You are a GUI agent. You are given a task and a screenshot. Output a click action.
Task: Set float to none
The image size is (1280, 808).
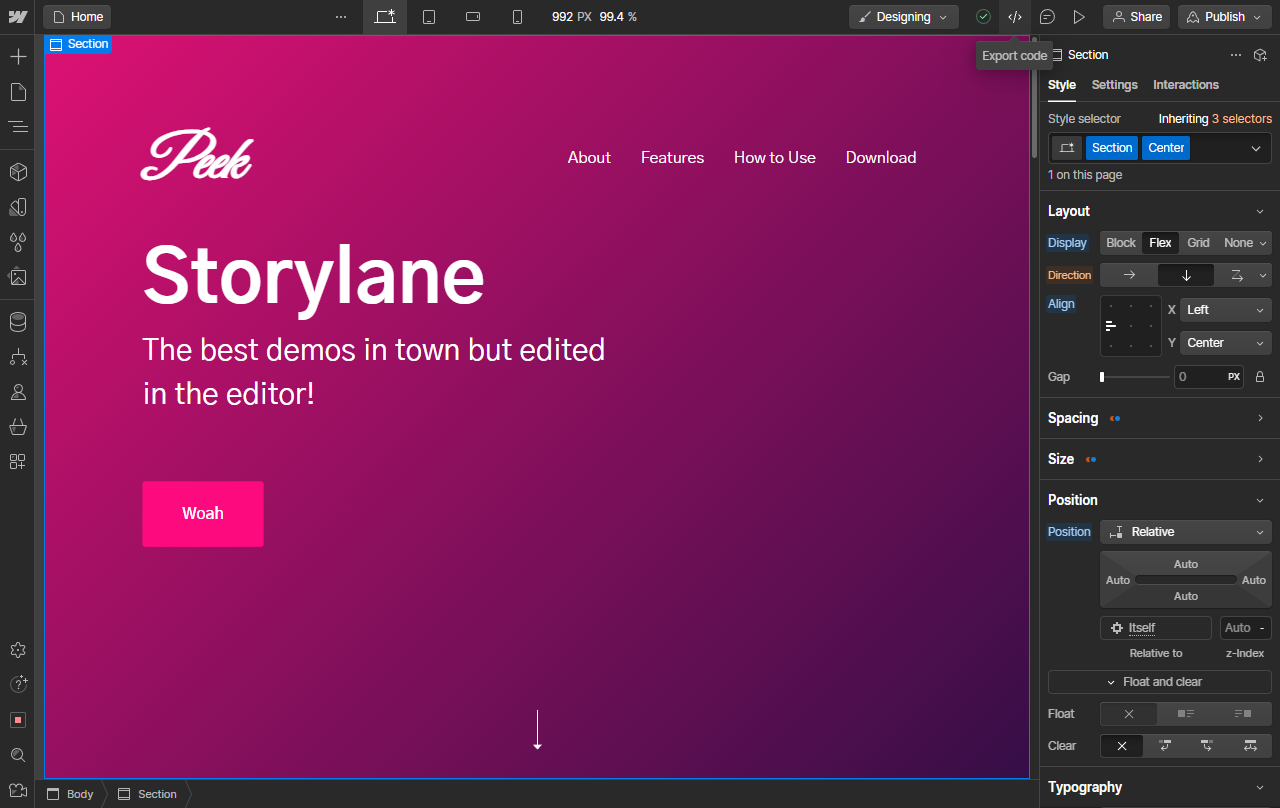point(1129,714)
